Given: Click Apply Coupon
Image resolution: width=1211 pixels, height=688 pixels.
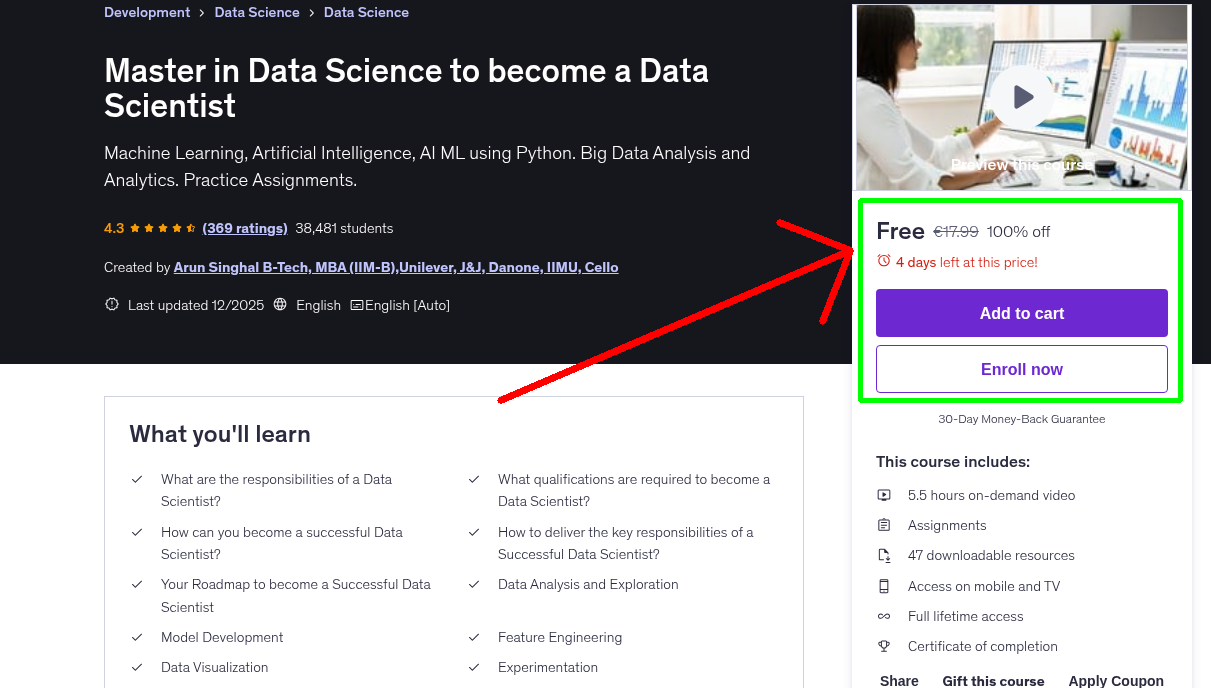Looking at the screenshot, I should (x=1116, y=680).
